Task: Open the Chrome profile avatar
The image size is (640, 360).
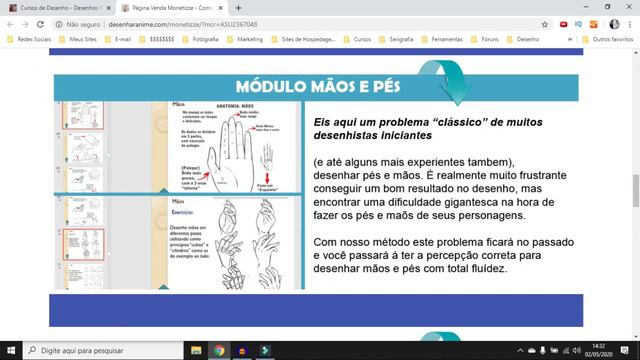Action: click(x=614, y=24)
